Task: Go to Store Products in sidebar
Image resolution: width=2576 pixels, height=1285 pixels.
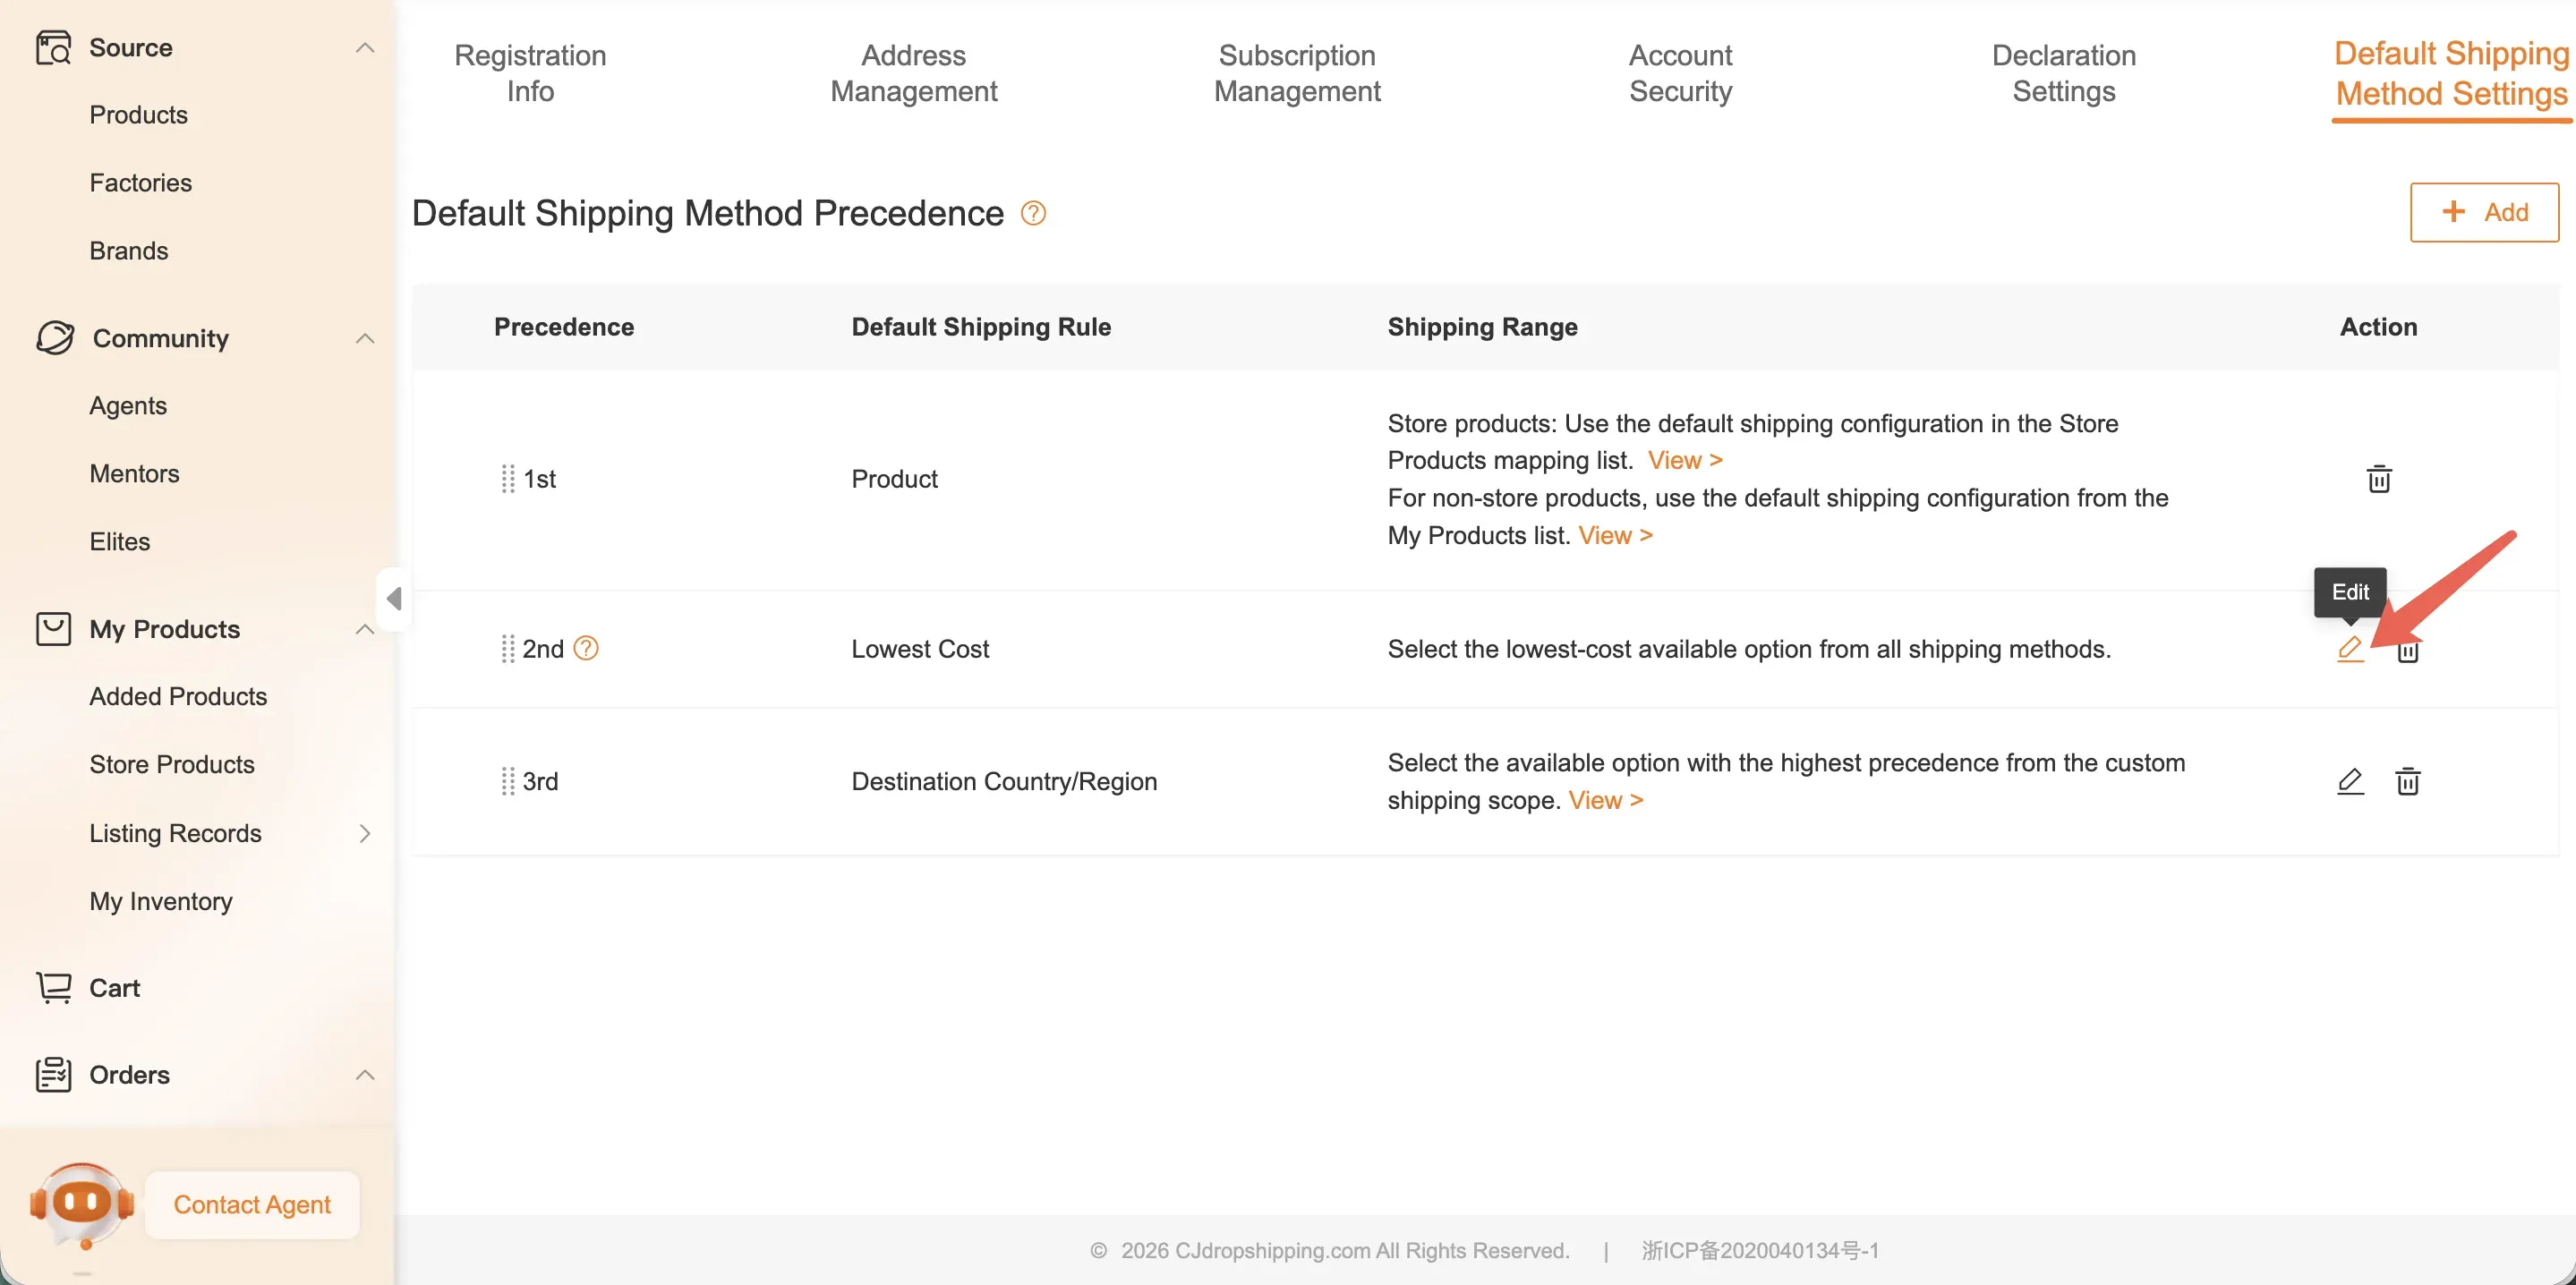Action: pos(172,764)
